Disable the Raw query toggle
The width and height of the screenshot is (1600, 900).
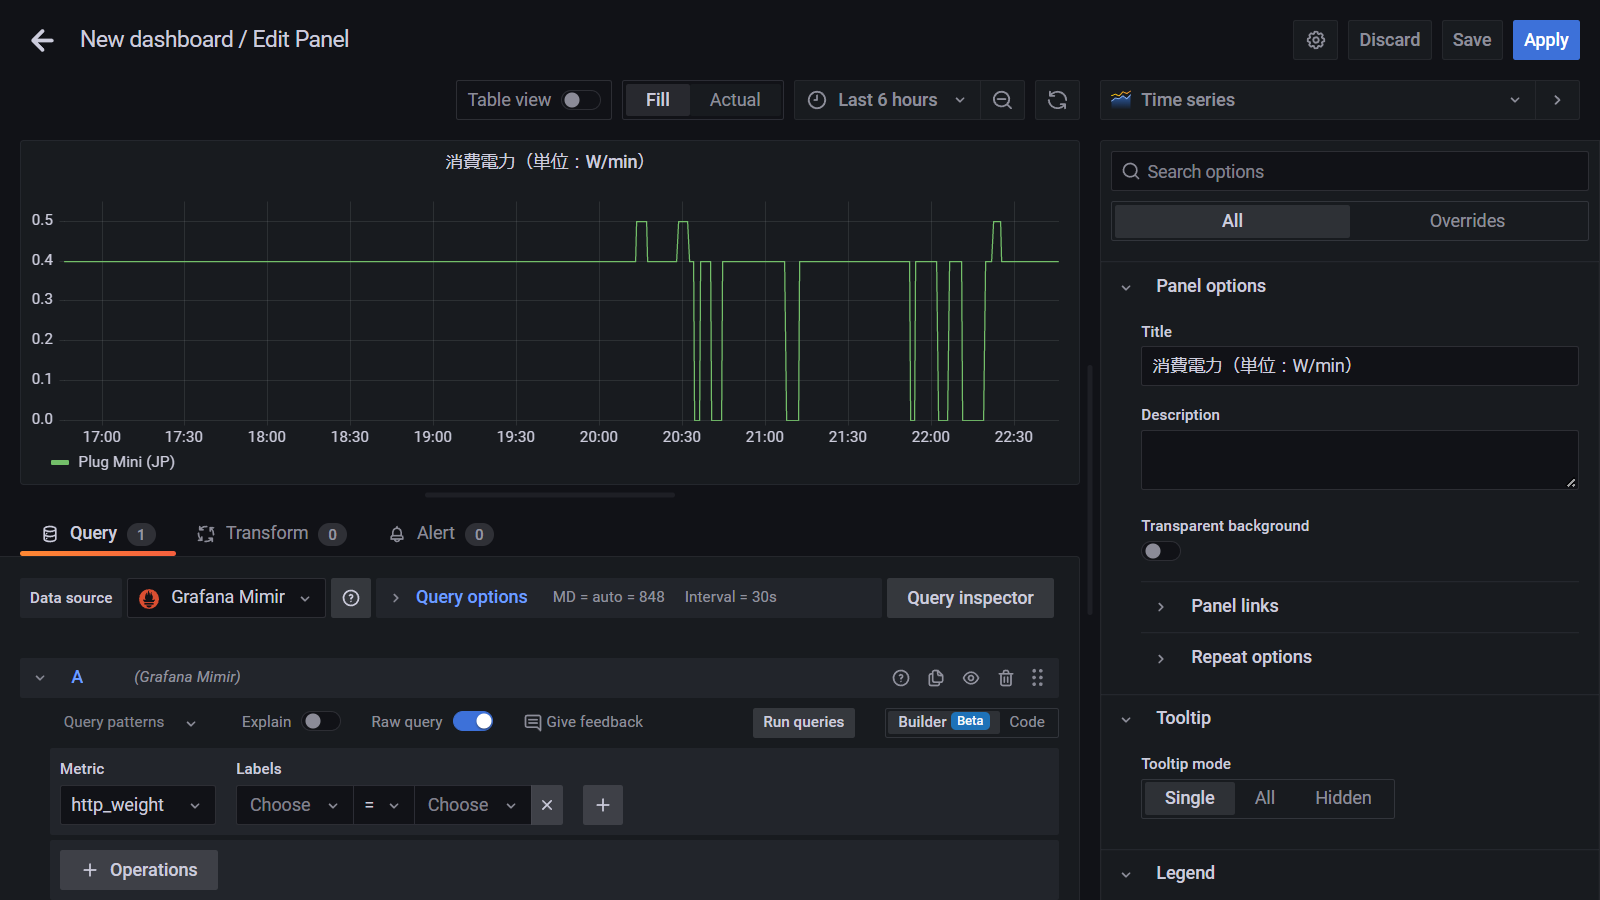[x=473, y=722]
